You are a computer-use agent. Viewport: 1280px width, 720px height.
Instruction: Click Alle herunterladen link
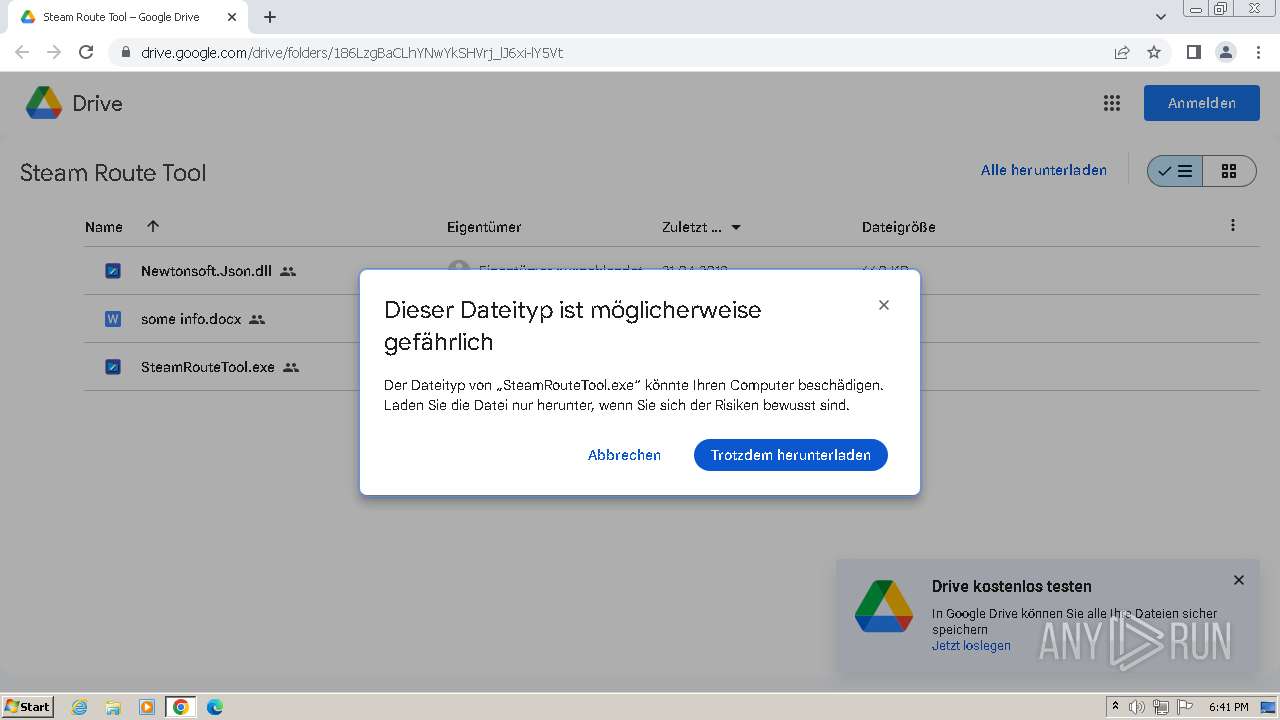click(x=1044, y=170)
